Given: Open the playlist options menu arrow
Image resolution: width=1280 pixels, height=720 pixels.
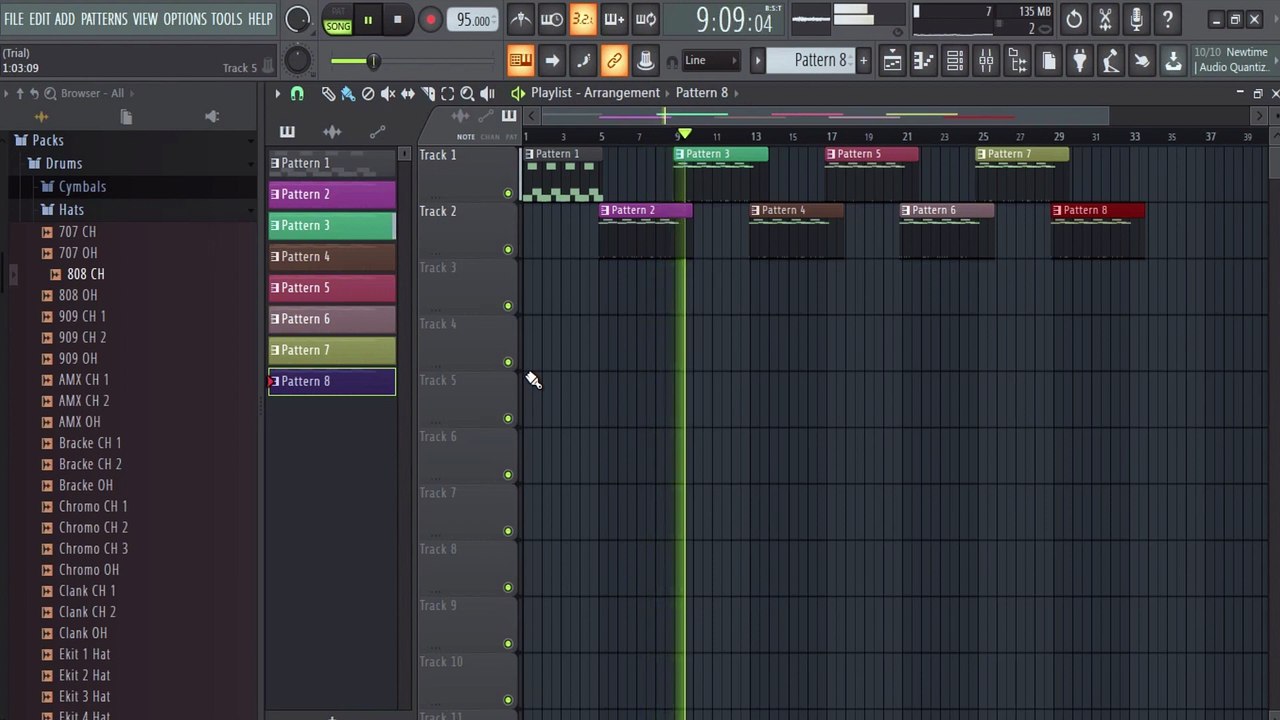Looking at the screenshot, I should (x=277, y=93).
